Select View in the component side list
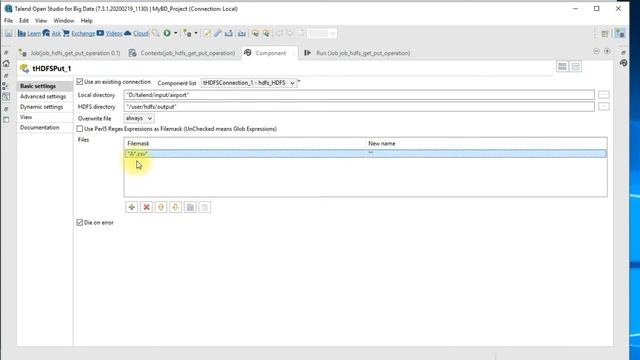 click(x=45, y=117)
